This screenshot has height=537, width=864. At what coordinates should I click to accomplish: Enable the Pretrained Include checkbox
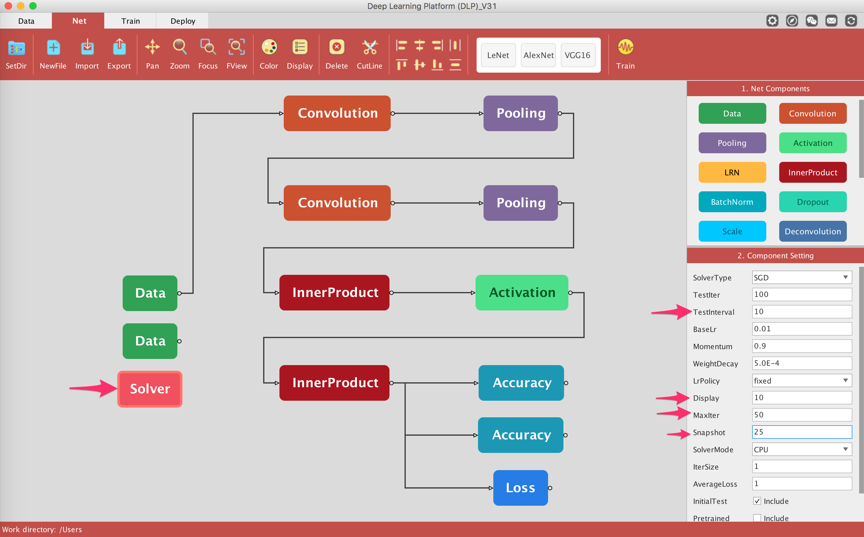(x=757, y=518)
